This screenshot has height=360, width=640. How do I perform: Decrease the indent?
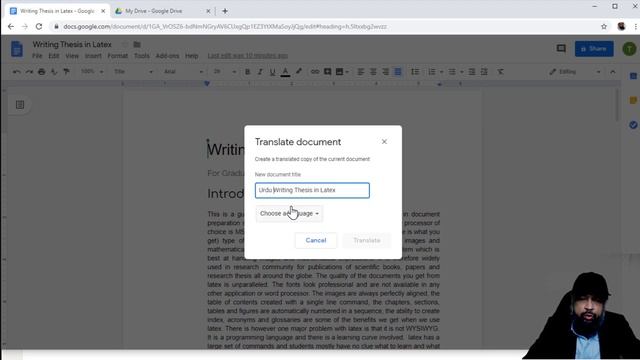pyautogui.click(x=472, y=72)
